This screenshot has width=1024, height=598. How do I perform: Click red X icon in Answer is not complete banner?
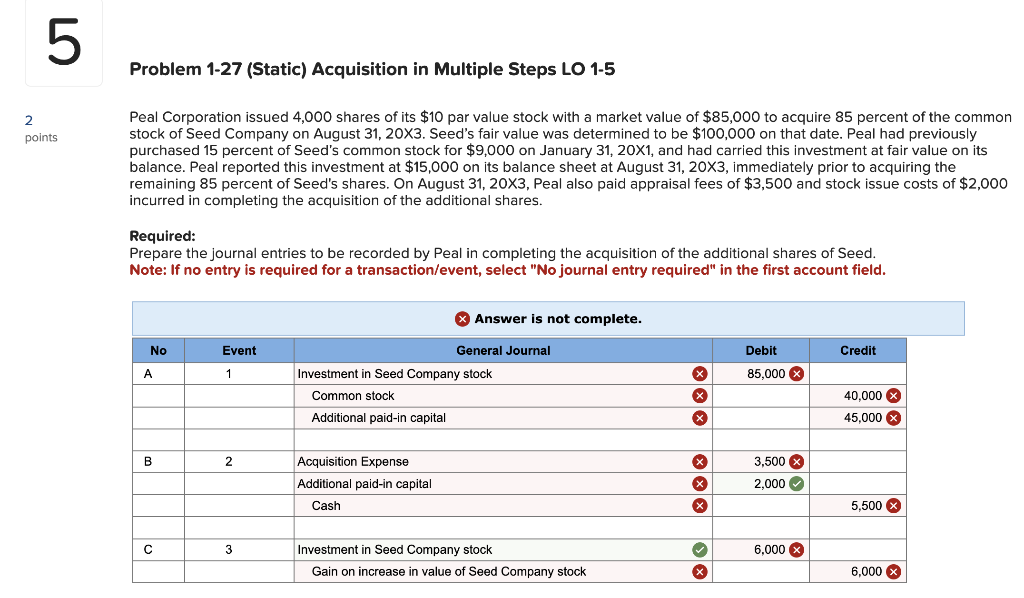click(462, 318)
